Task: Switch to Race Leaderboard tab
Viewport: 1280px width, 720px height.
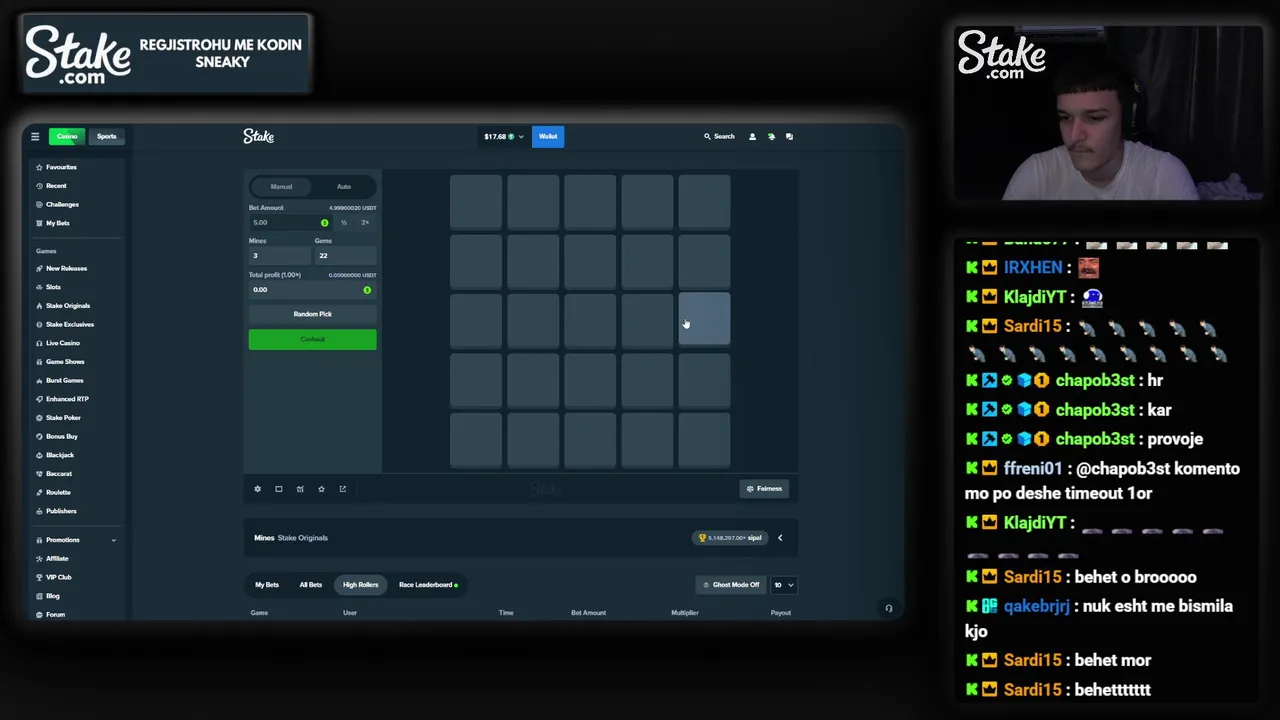Action: [x=428, y=585]
